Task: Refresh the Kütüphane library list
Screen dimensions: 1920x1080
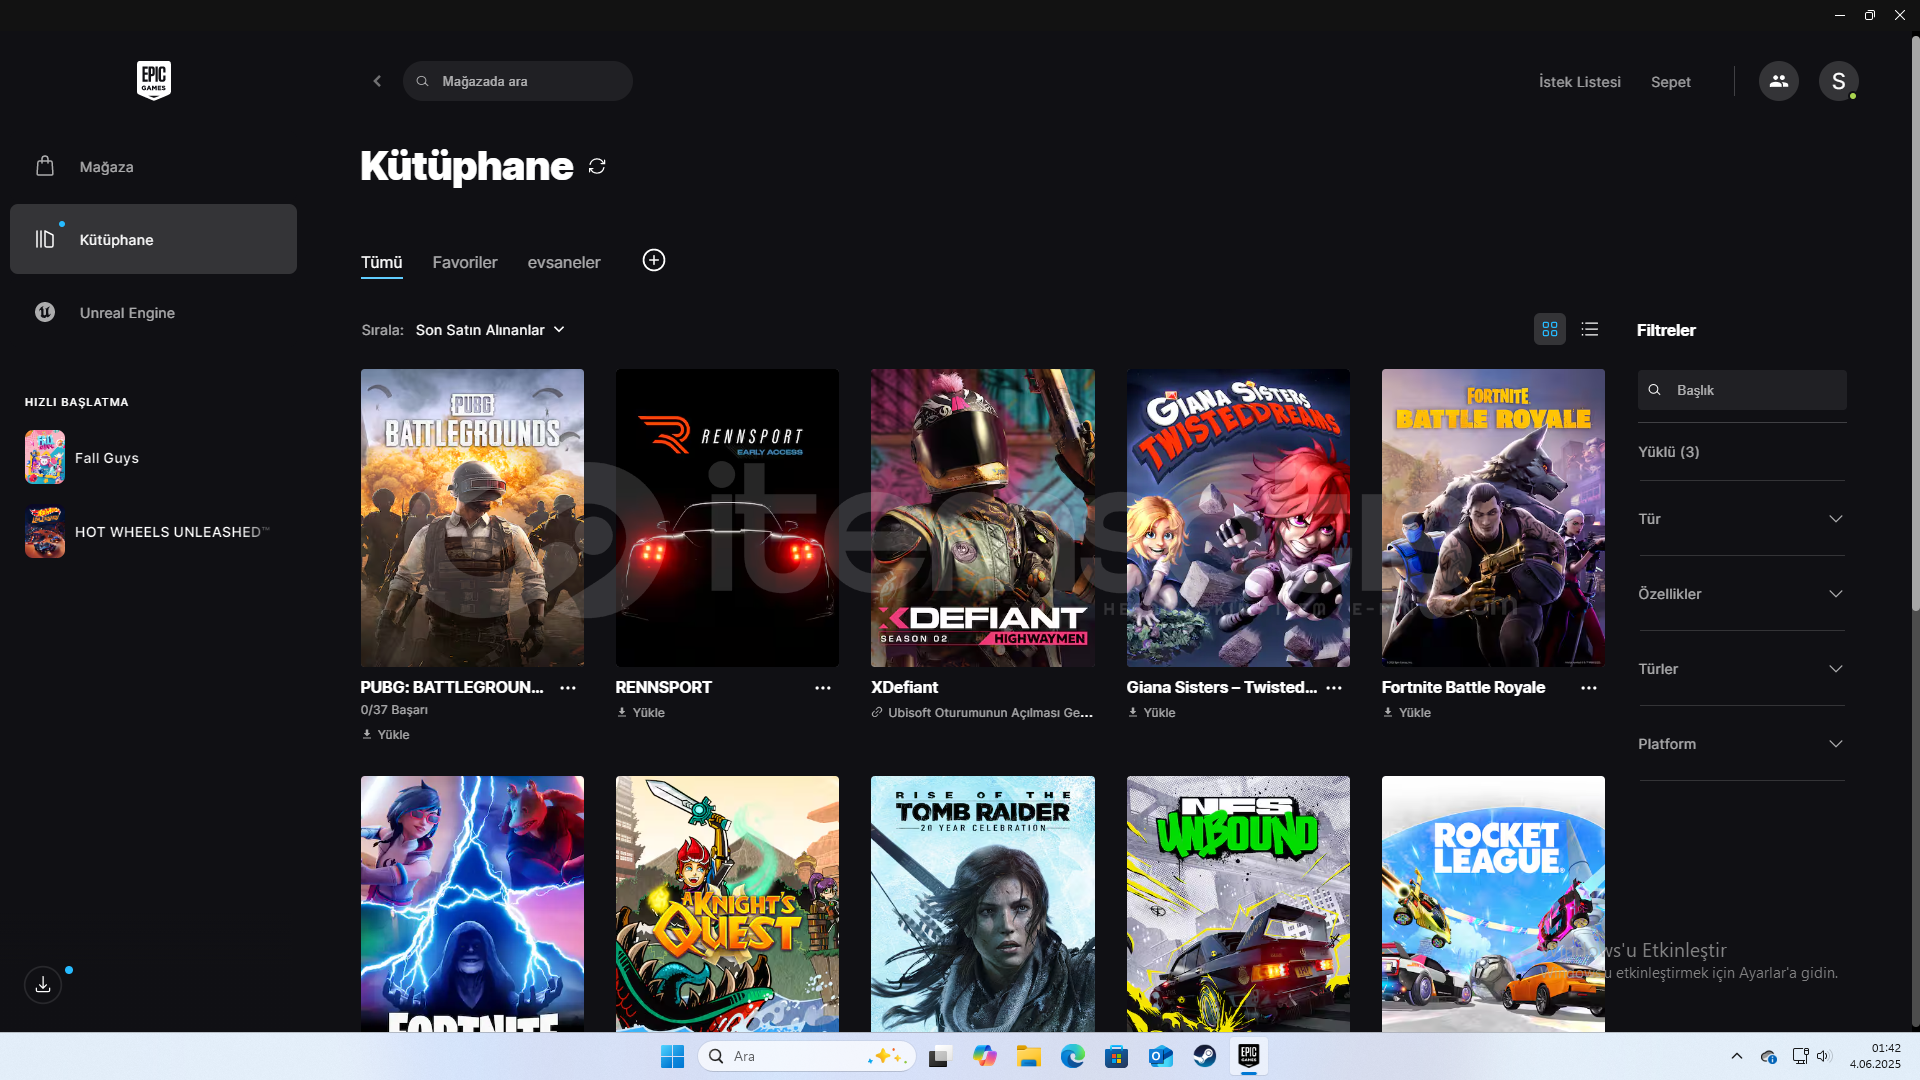Action: (597, 166)
